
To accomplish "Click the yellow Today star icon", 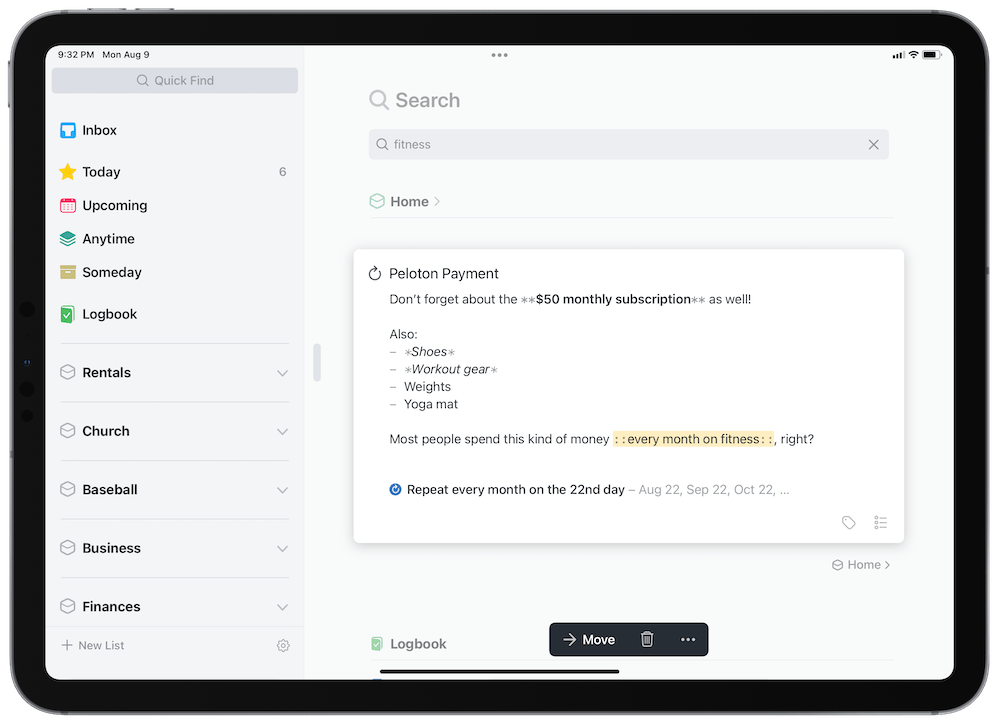I will tap(68, 172).
